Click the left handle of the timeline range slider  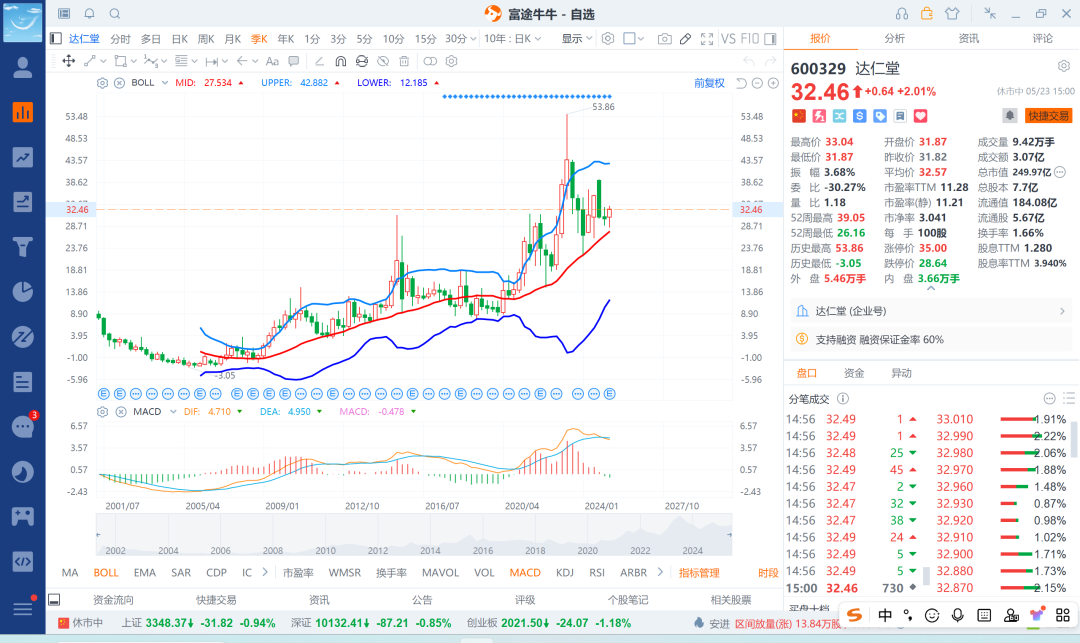coord(98,534)
